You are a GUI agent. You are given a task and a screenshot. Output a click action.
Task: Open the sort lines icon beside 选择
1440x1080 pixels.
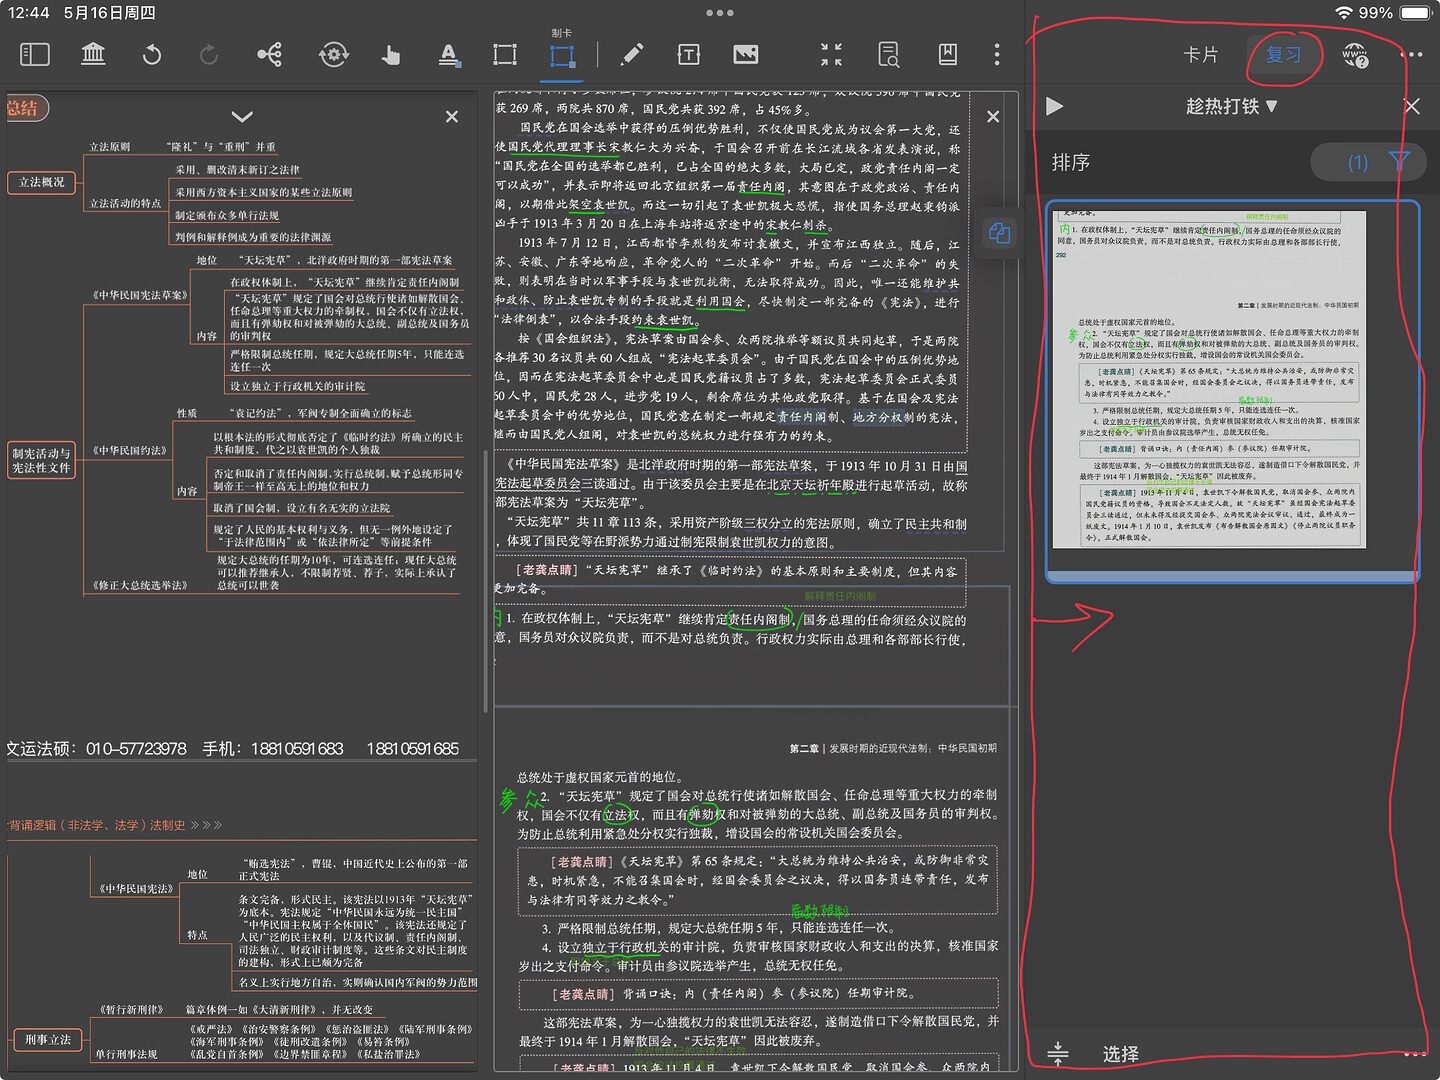[1058, 1053]
